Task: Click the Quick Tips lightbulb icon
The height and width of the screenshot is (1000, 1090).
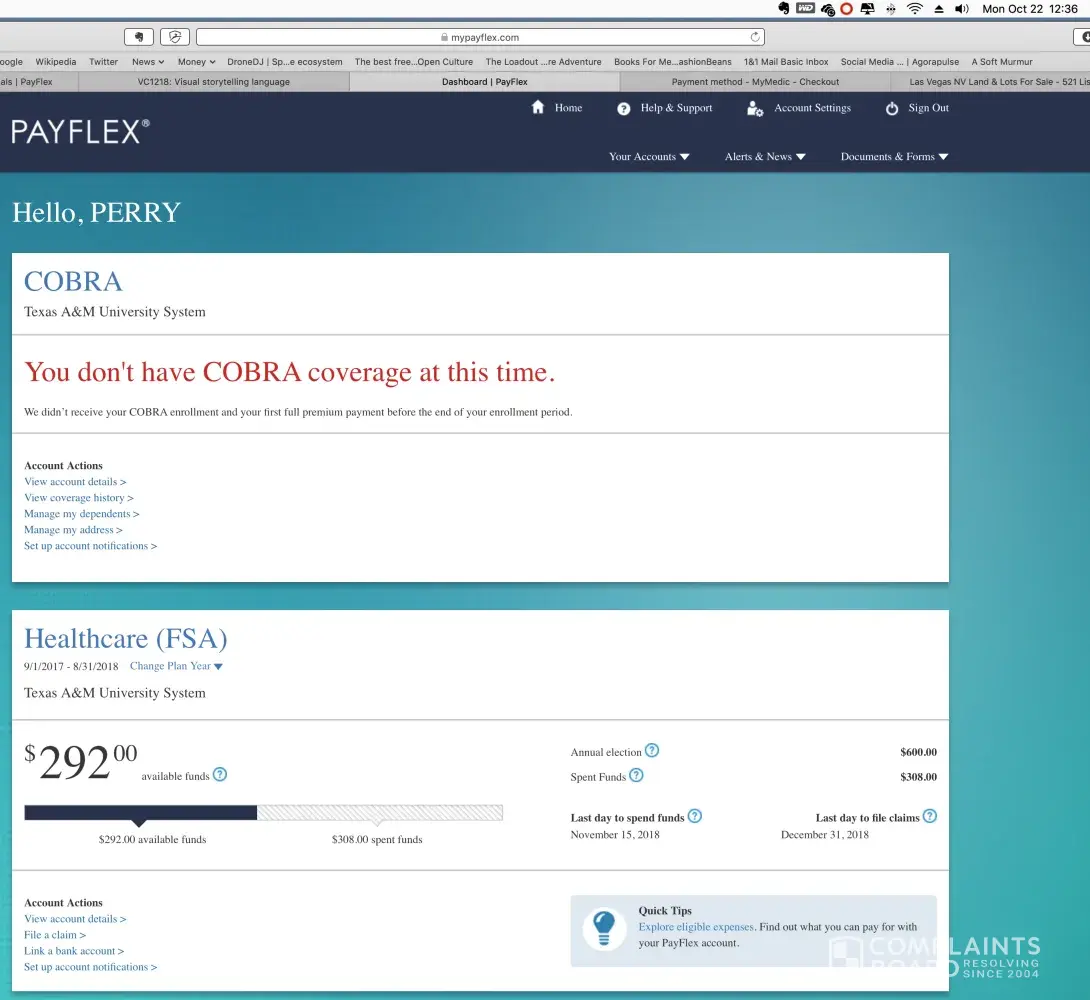Action: [603, 929]
